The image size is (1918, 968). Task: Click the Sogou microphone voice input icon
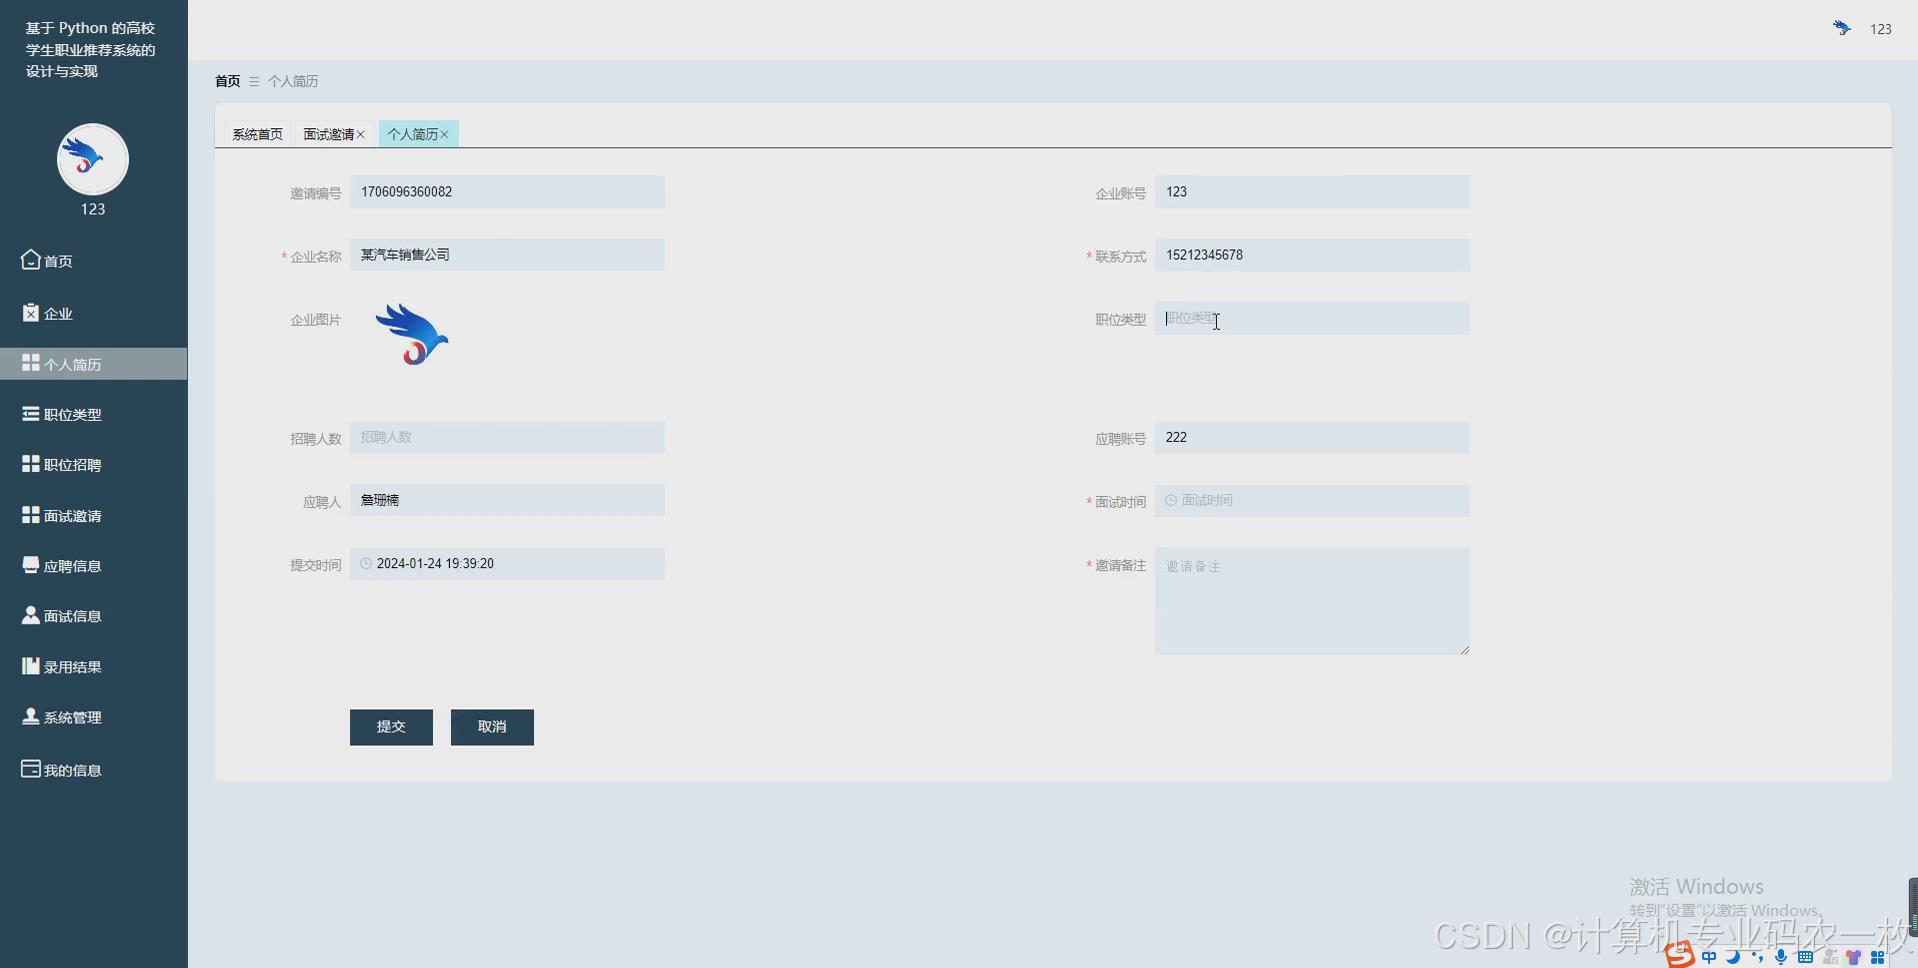coord(1781,957)
